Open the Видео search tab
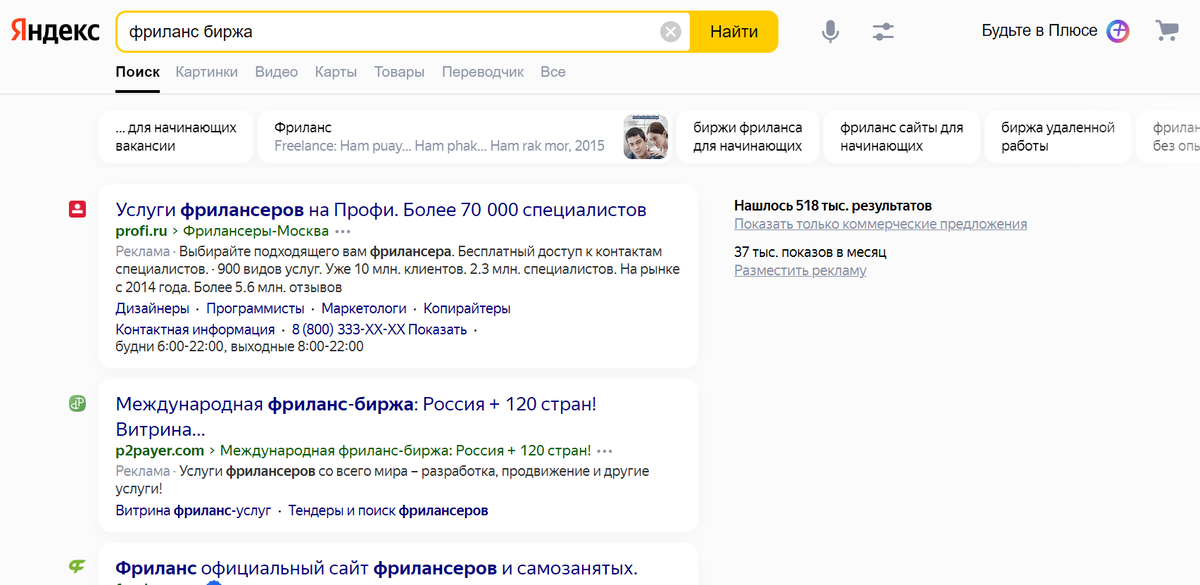 point(276,72)
